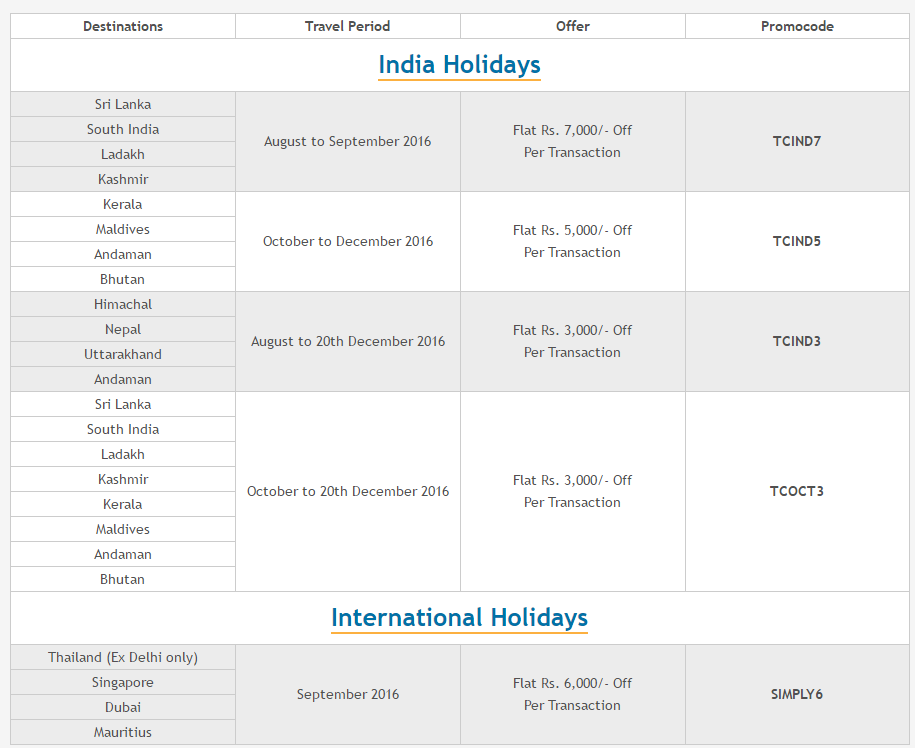Click the Promocode column header
Screen dimensions: 915x748
pyautogui.click(x=797, y=26)
